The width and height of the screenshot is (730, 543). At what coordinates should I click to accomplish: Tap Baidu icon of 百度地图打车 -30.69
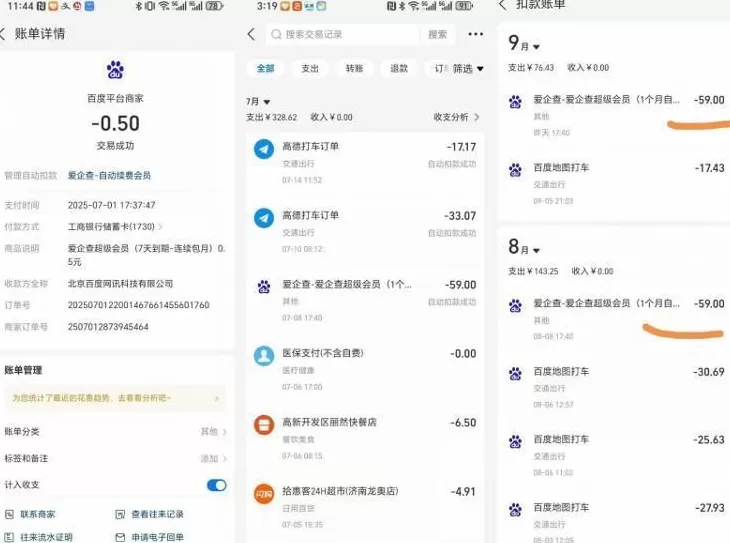click(515, 373)
